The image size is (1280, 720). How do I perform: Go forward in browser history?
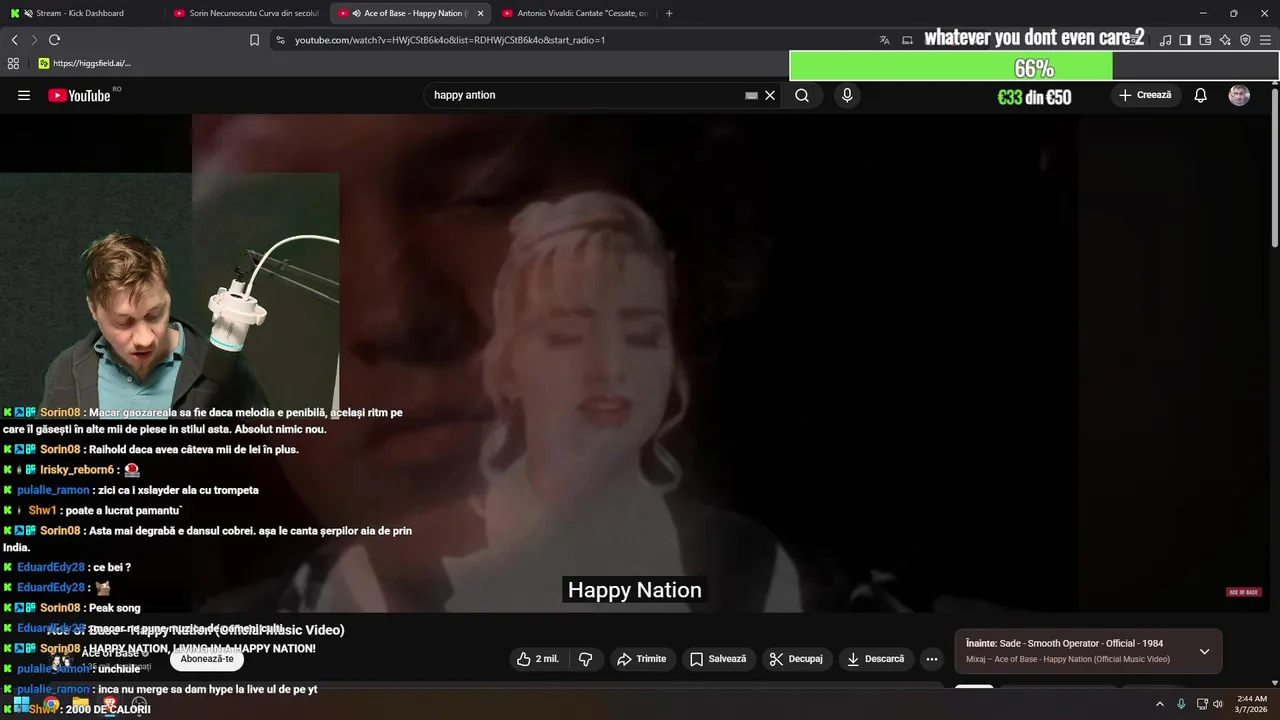[x=34, y=40]
